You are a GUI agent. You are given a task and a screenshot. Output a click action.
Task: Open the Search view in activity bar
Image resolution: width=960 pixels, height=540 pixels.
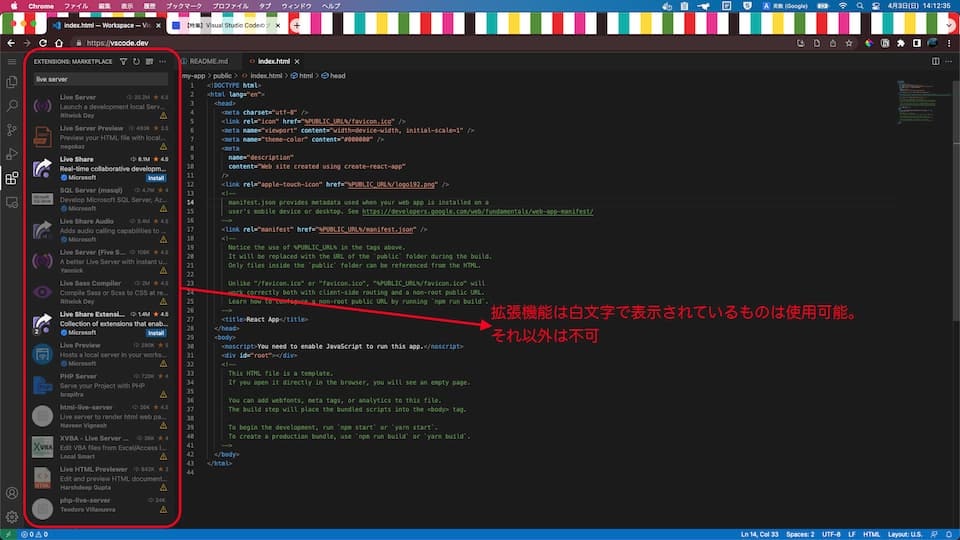point(12,106)
